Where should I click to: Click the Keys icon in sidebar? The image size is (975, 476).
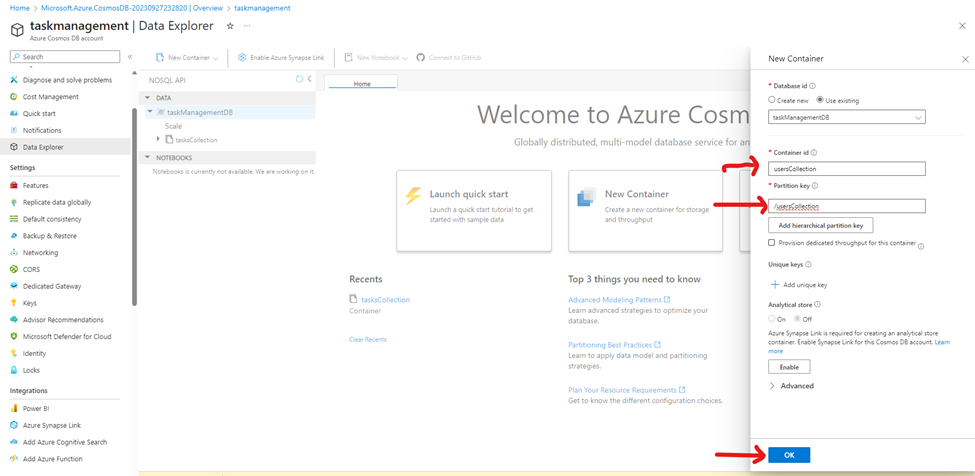pyautogui.click(x=14, y=302)
